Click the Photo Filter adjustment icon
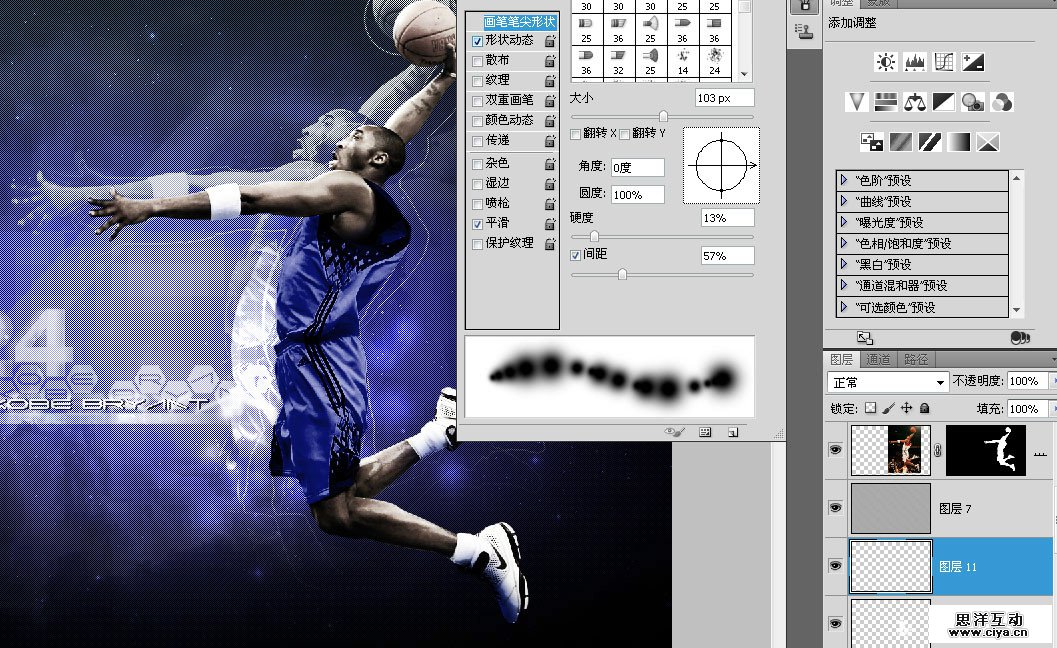Image resolution: width=1057 pixels, height=648 pixels. (x=971, y=103)
